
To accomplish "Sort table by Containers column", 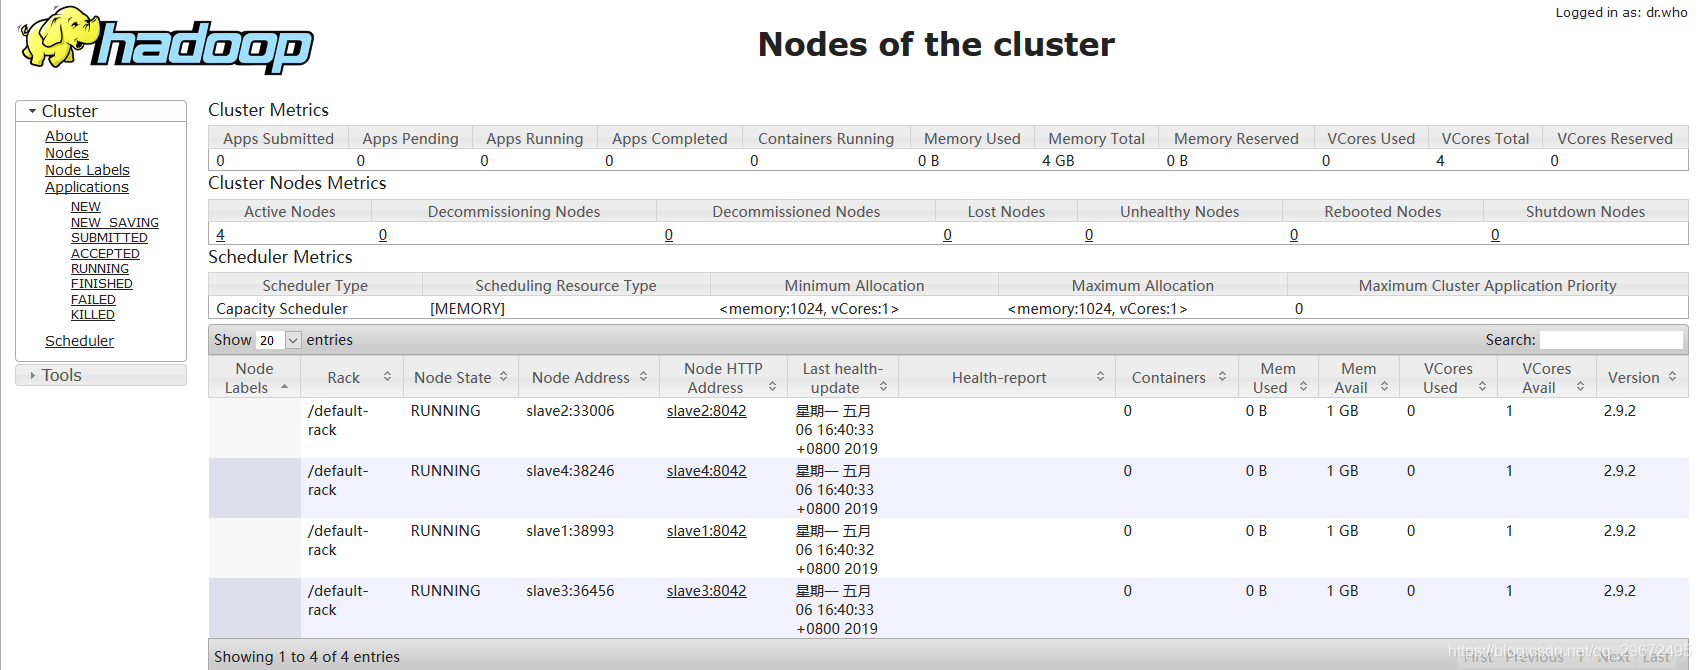I will (x=1177, y=378).
